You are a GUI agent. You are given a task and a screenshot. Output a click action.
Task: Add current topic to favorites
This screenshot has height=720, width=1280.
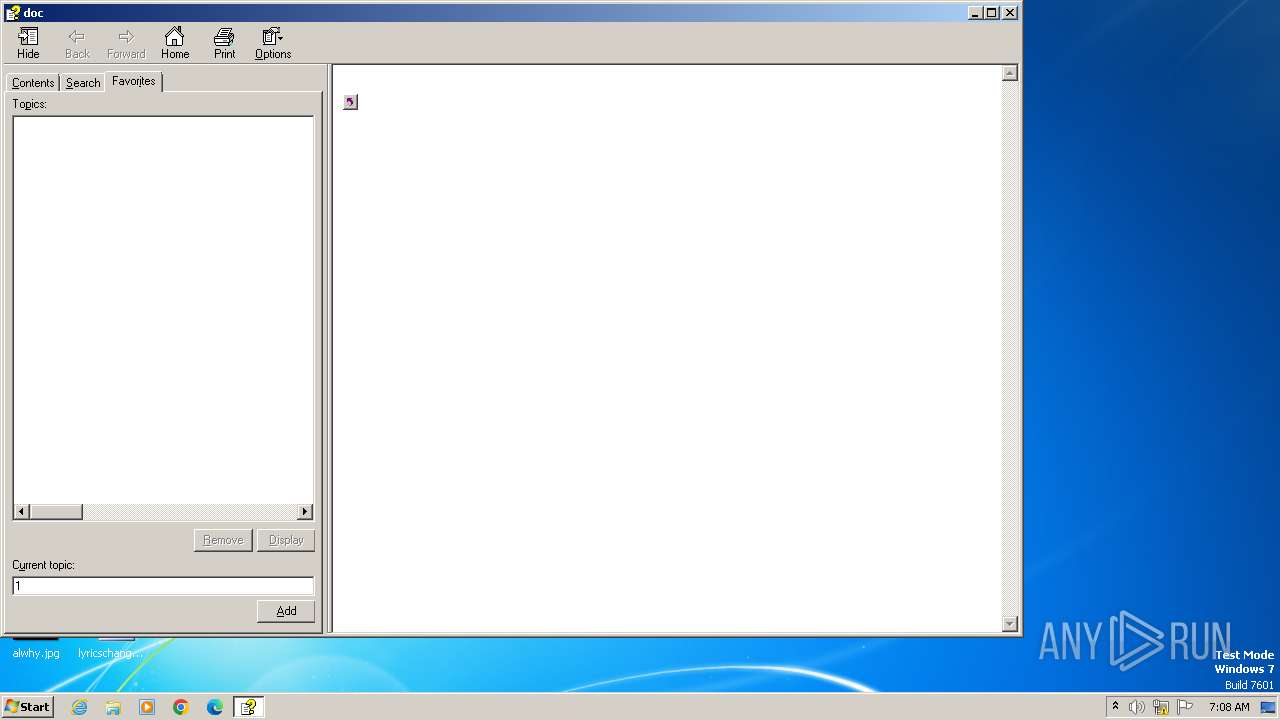(x=286, y=611)
